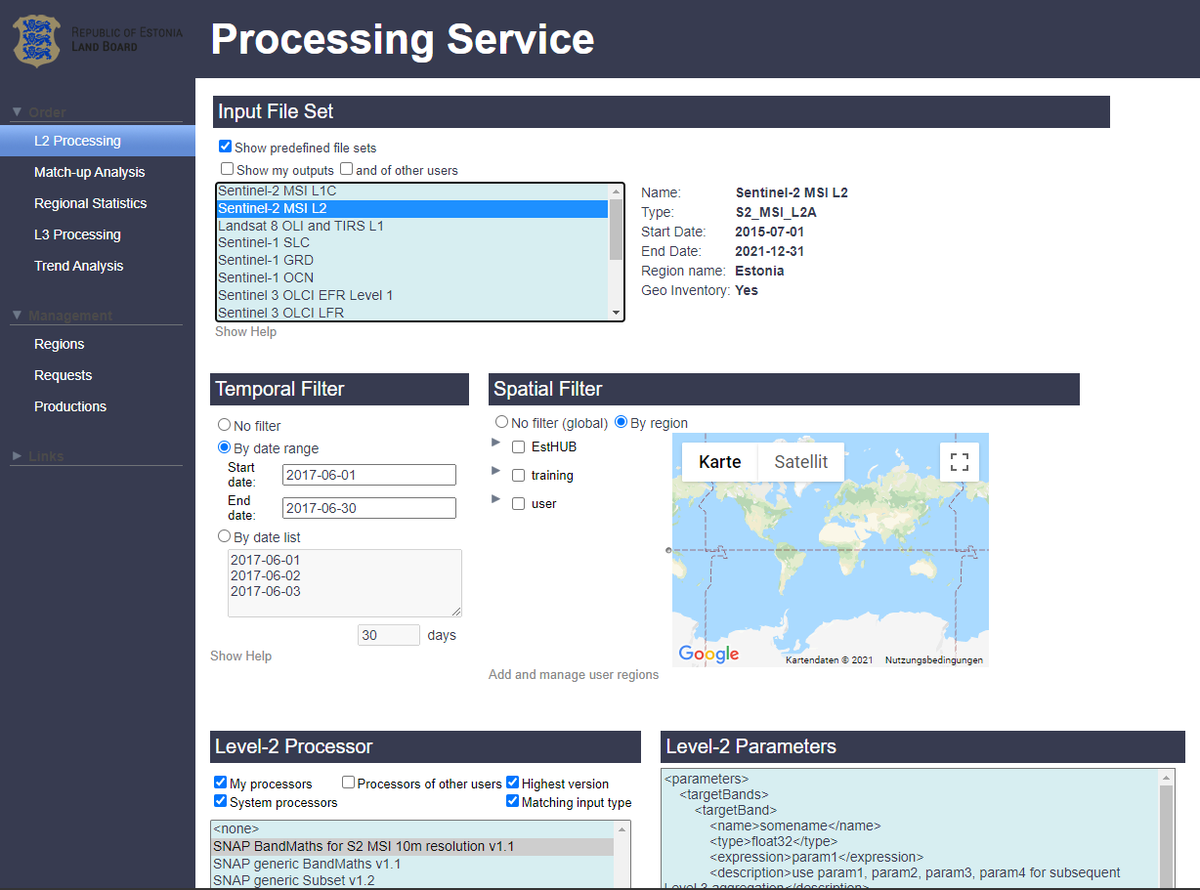Click Show Help under Temporal Filter
The width and height of the screenshot is (1200, 890).
tap(241, 656)
